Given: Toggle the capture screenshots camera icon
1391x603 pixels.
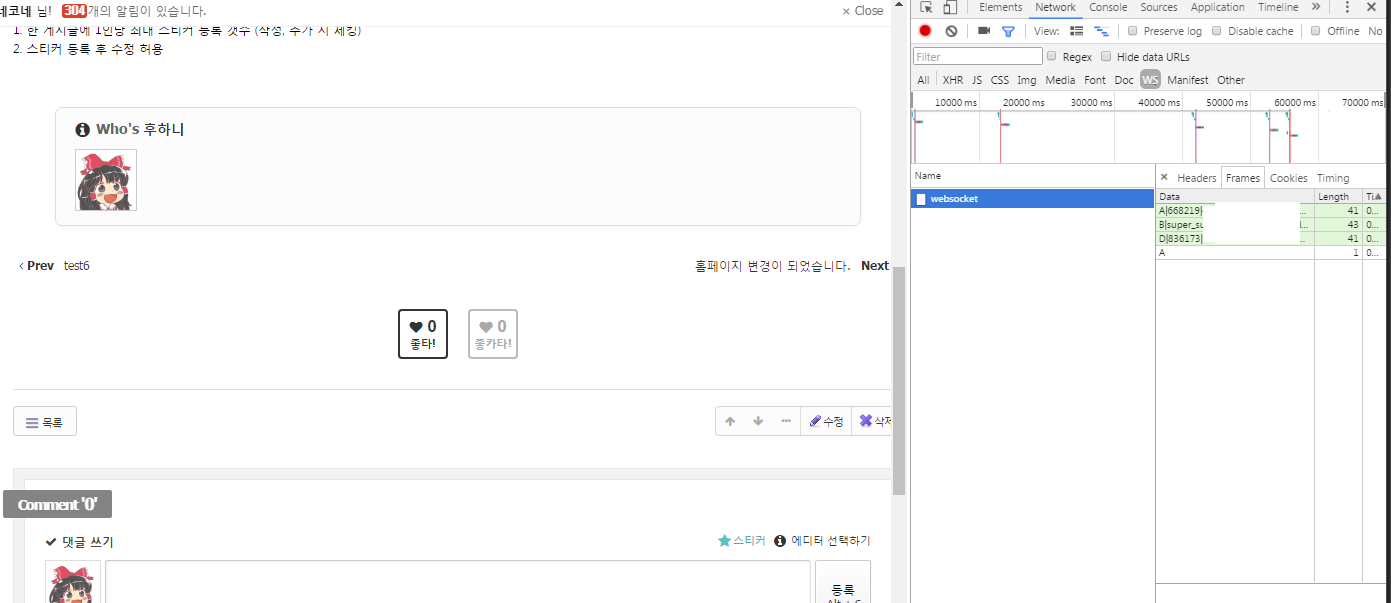Looking at the screenshot, I should (x=984, y=31).
